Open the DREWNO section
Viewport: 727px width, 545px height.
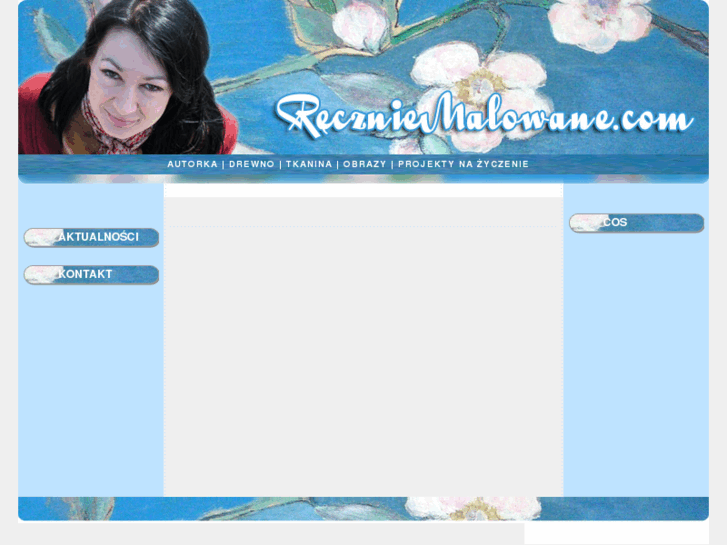(252, 164)
